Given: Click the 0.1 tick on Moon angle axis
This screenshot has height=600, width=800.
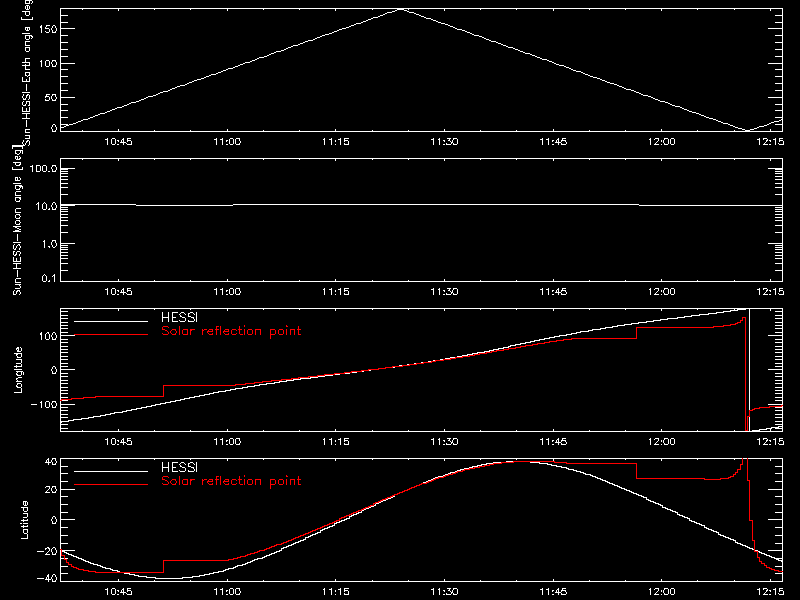Looking at the screenshot, I should pyautogui.click(x=48, y=278).
